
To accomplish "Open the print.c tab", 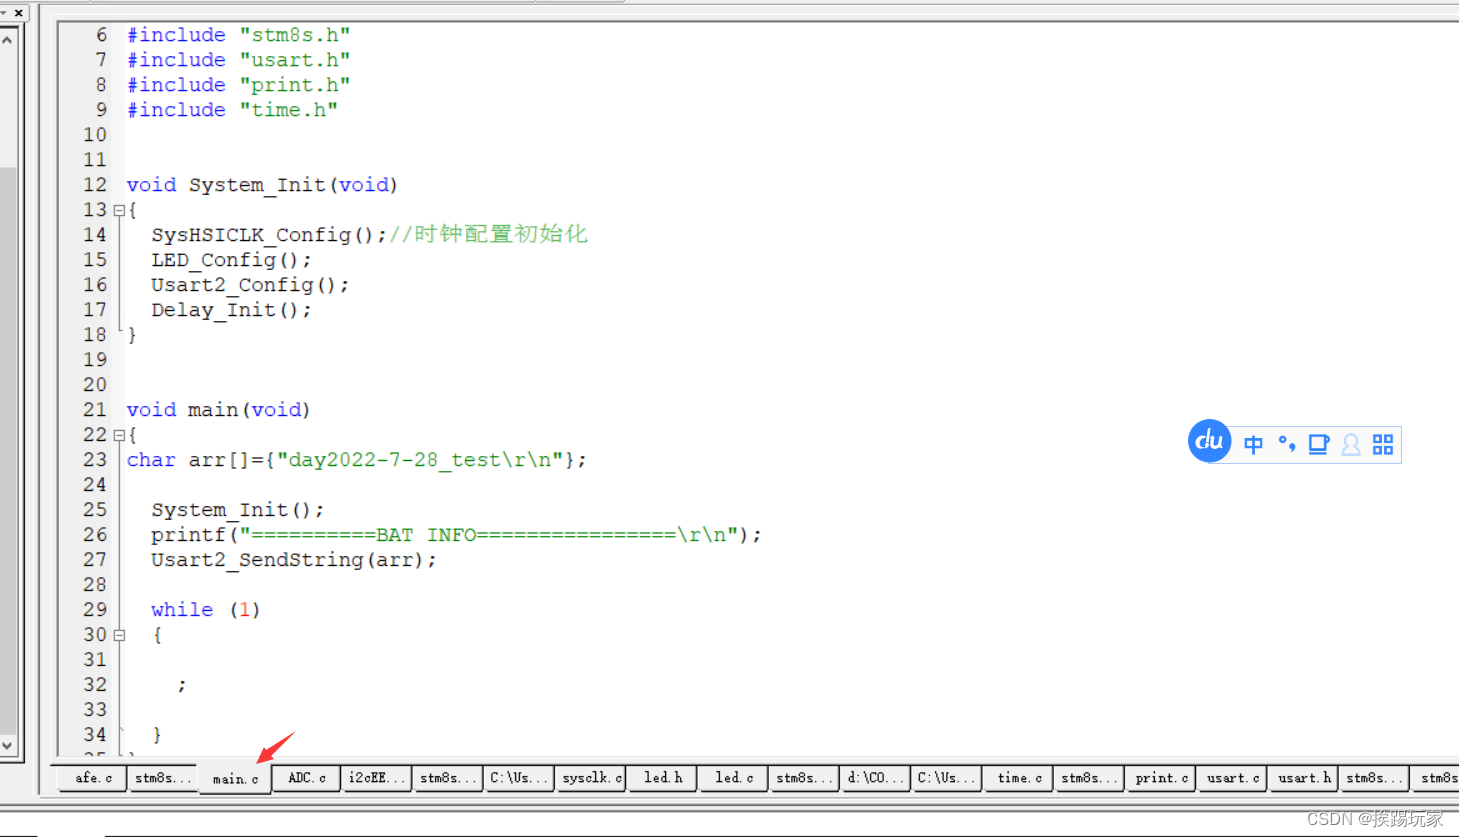I will pyautogui.click(x=1161, y=778).
